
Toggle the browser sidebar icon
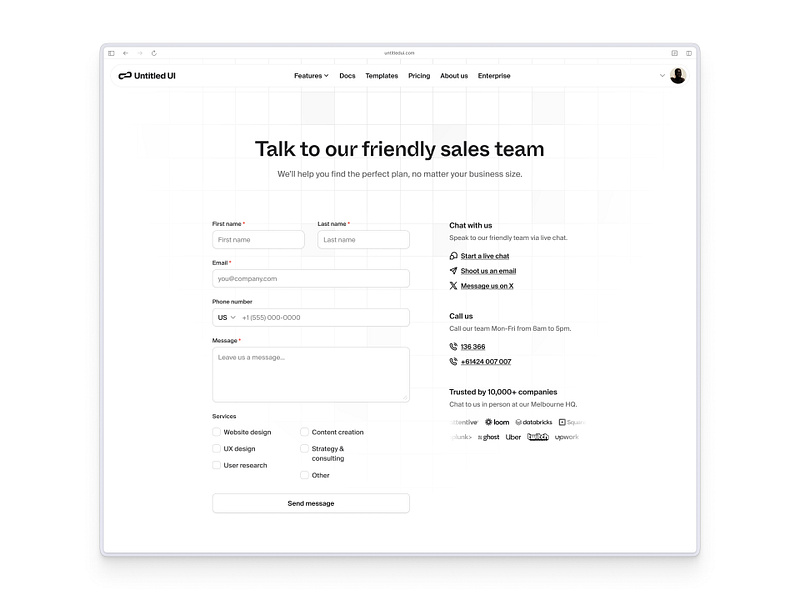point(111,53)
